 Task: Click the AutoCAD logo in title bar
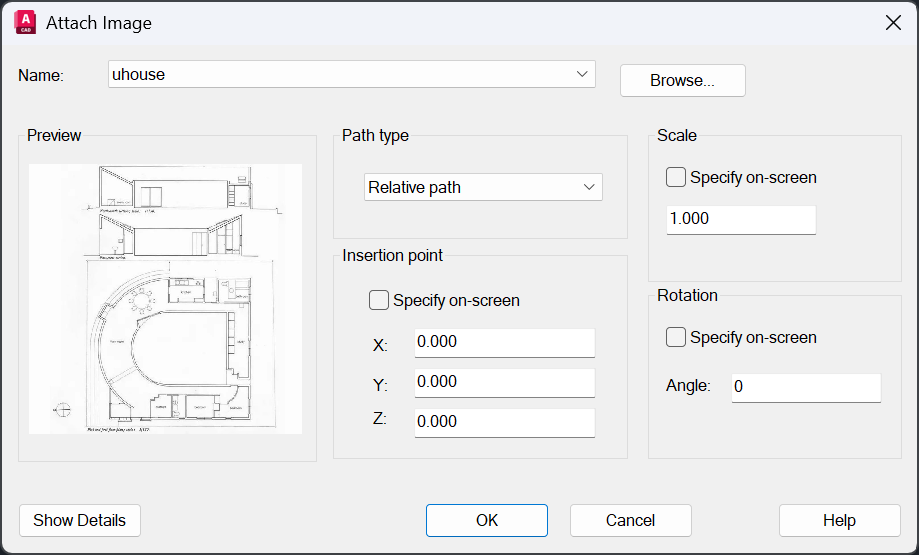[x=25, y=22]
